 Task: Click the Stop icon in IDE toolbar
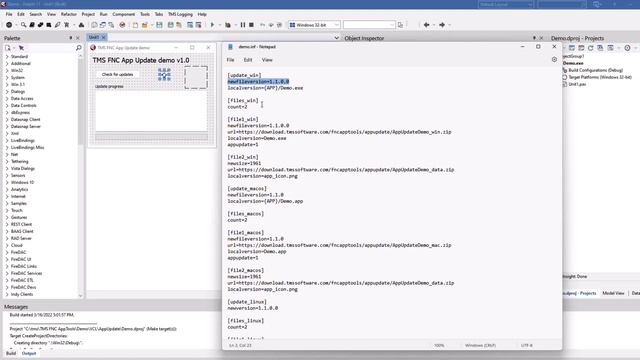(251, 25)
